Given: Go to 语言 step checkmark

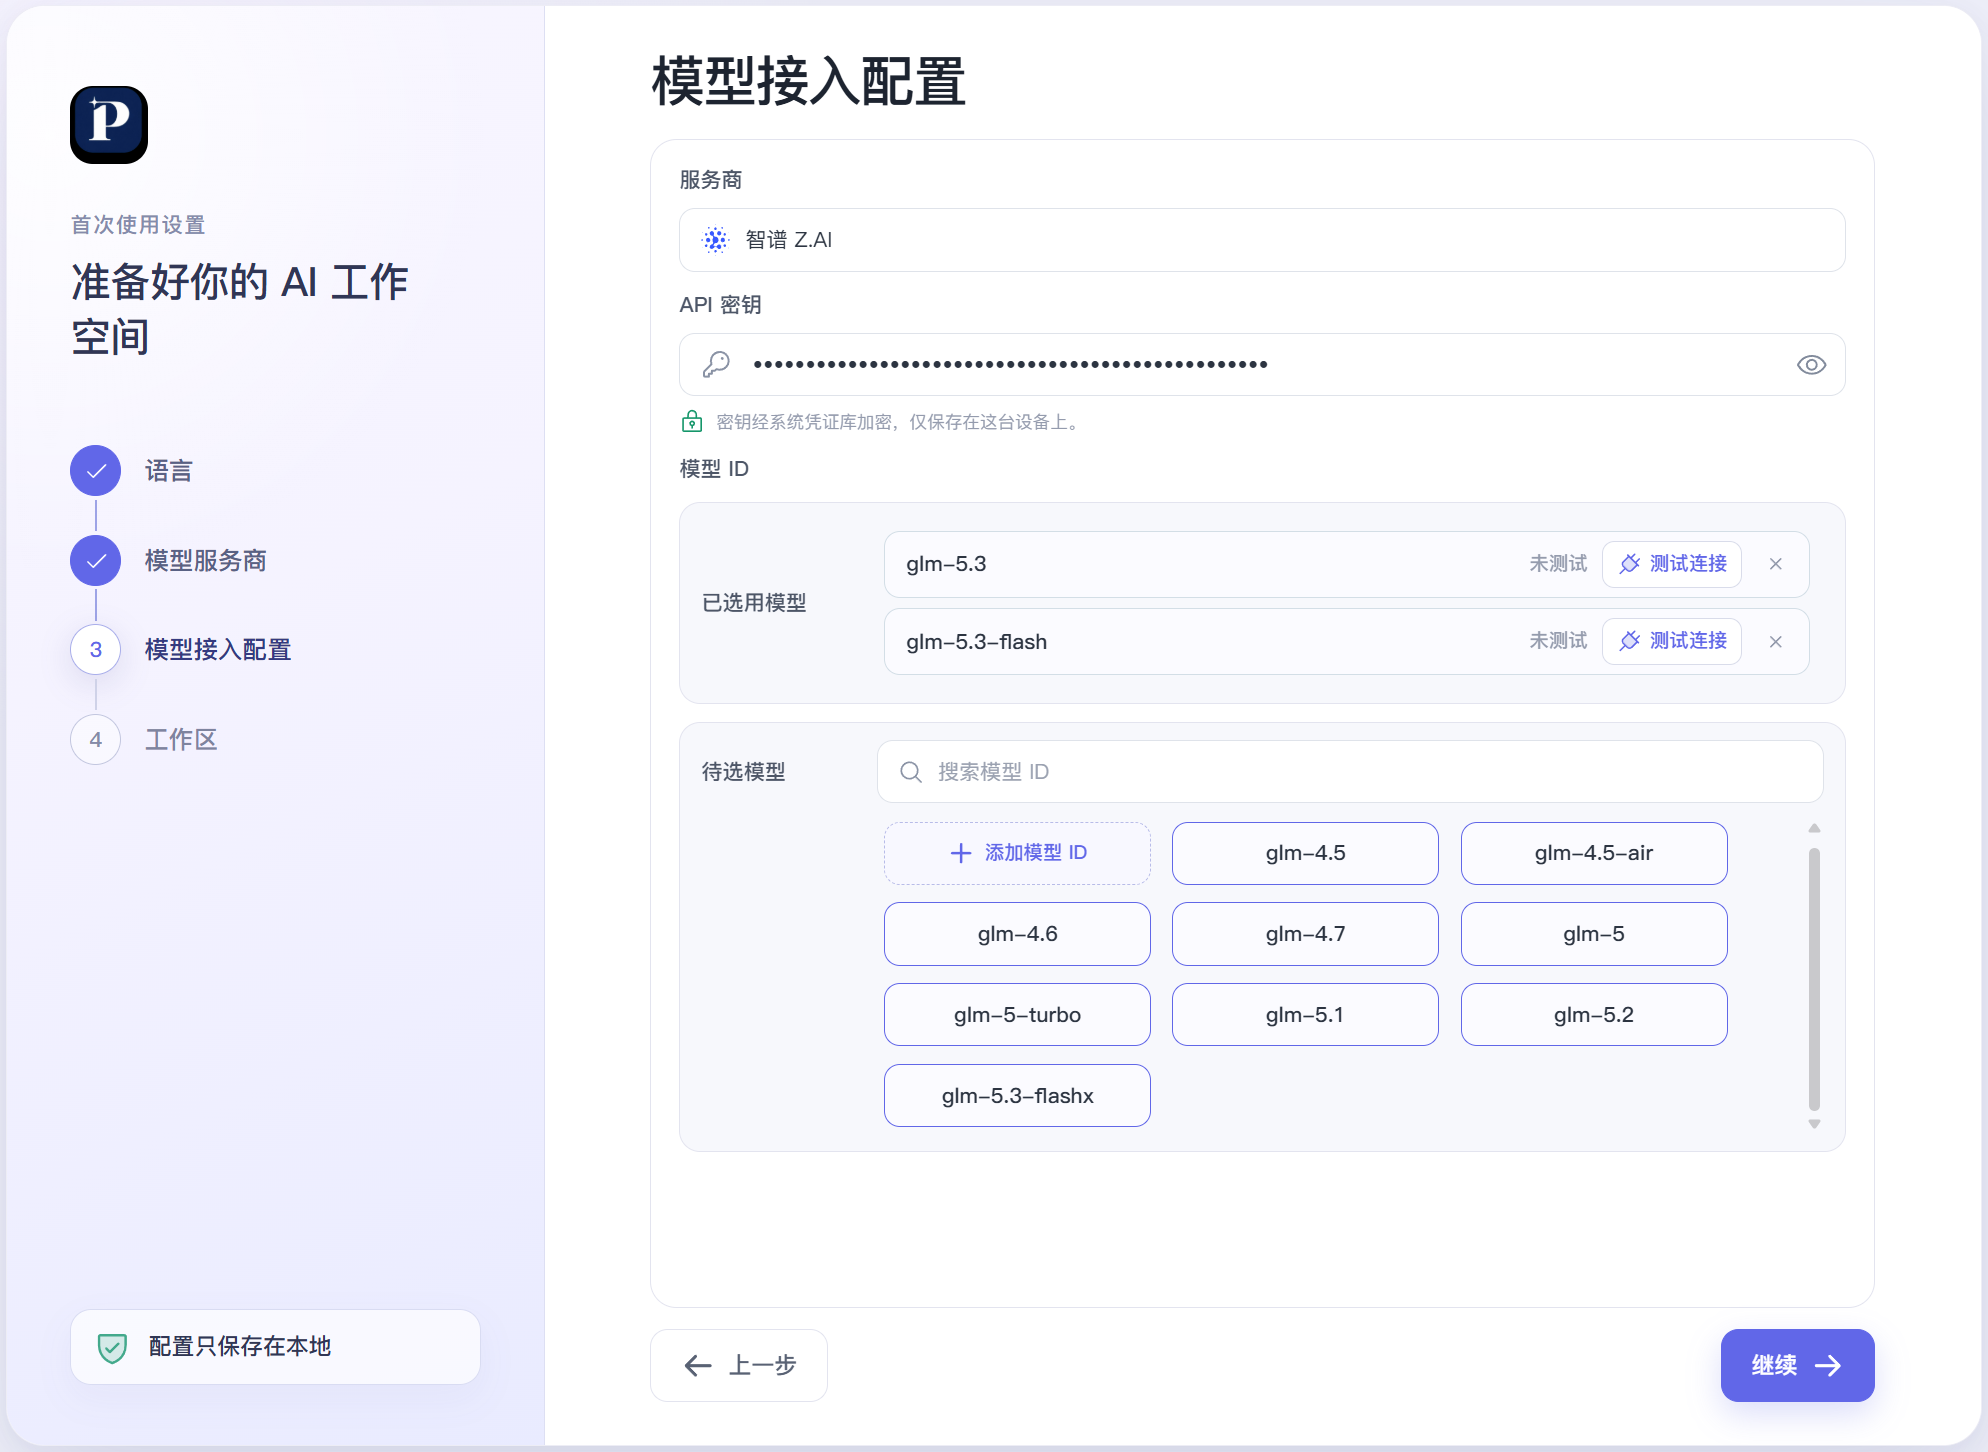Looking at the screenshot, I should (x=96, y=471).
